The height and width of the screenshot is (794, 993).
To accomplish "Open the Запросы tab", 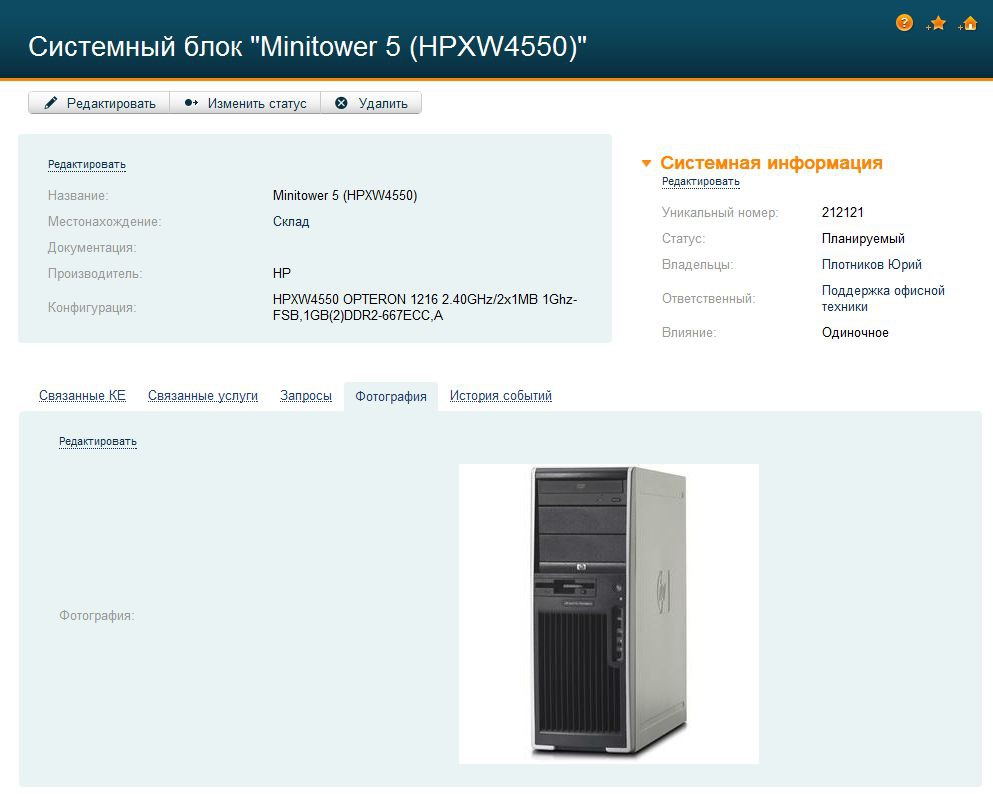I will 306,396.
